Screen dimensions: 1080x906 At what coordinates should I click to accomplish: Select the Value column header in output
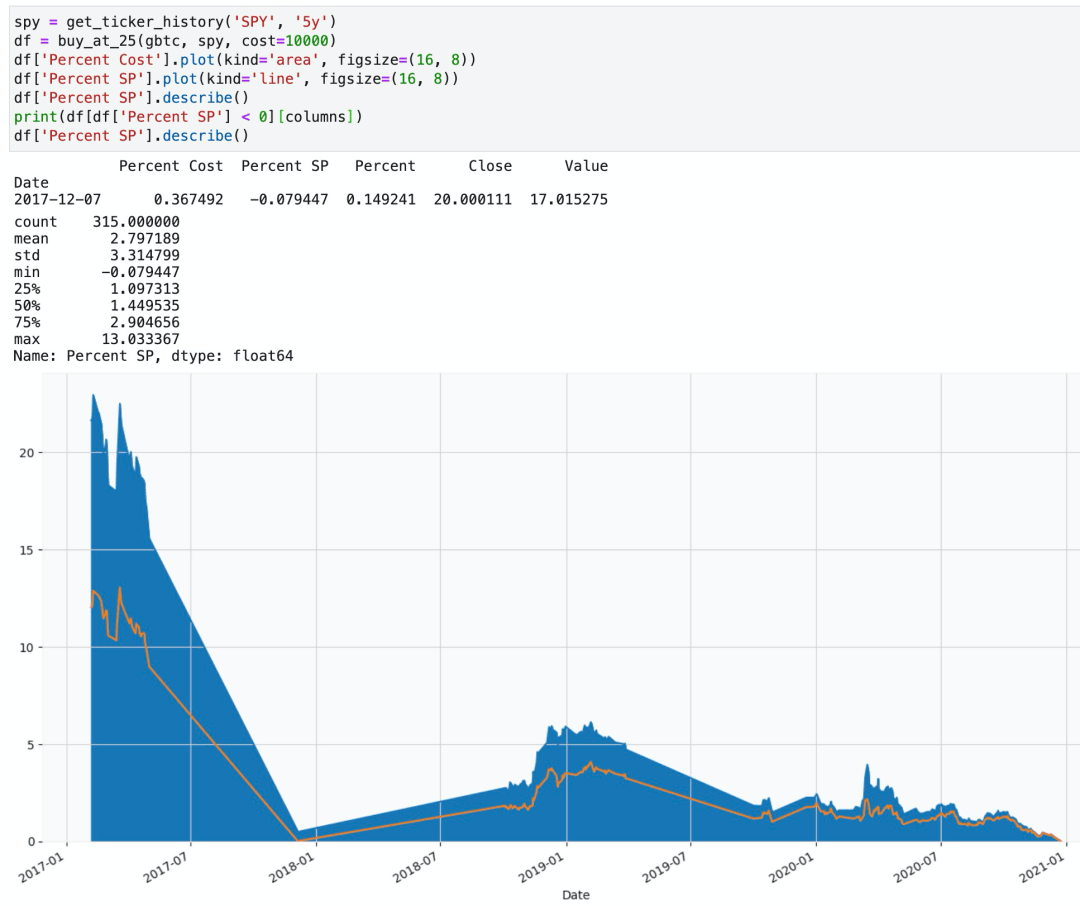(x=586, y=166)
